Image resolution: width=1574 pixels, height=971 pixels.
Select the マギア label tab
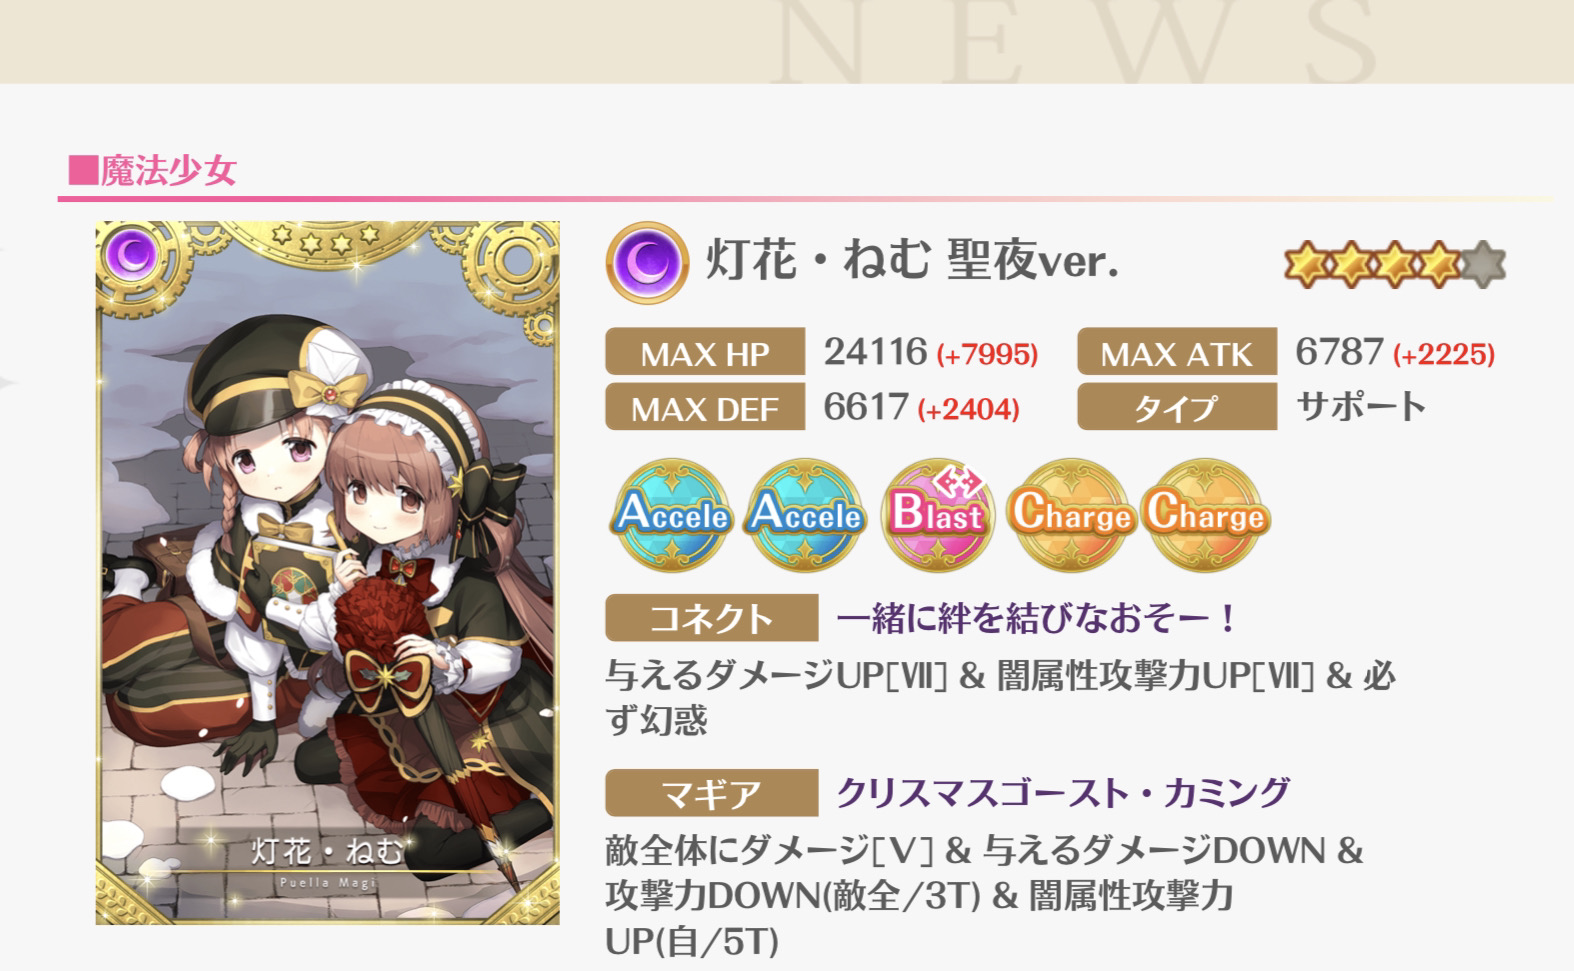(x=711, y=794)
